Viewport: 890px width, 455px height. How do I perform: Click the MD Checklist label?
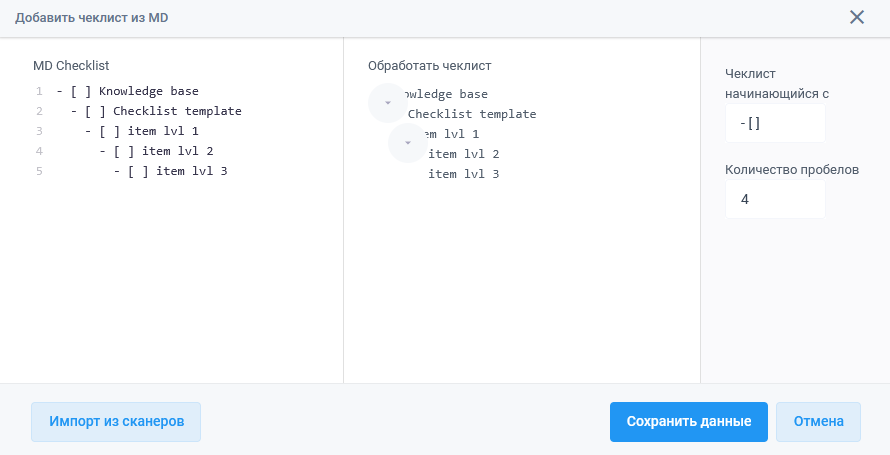pos(71,66)
